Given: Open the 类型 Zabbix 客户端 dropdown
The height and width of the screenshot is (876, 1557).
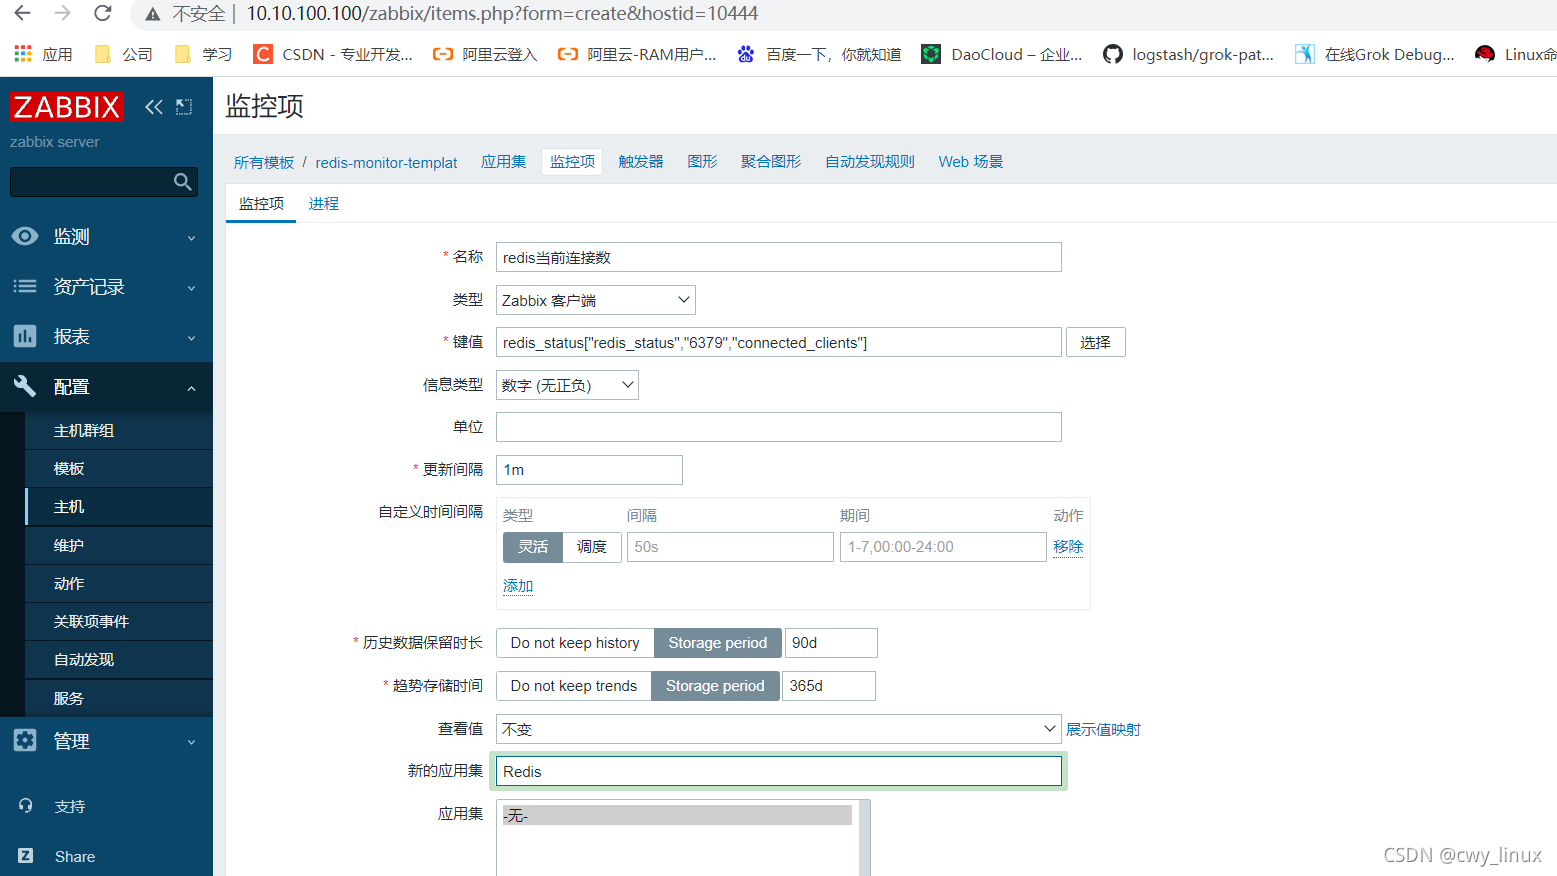Looking at the screenshot, I should [x=596, y=300].
